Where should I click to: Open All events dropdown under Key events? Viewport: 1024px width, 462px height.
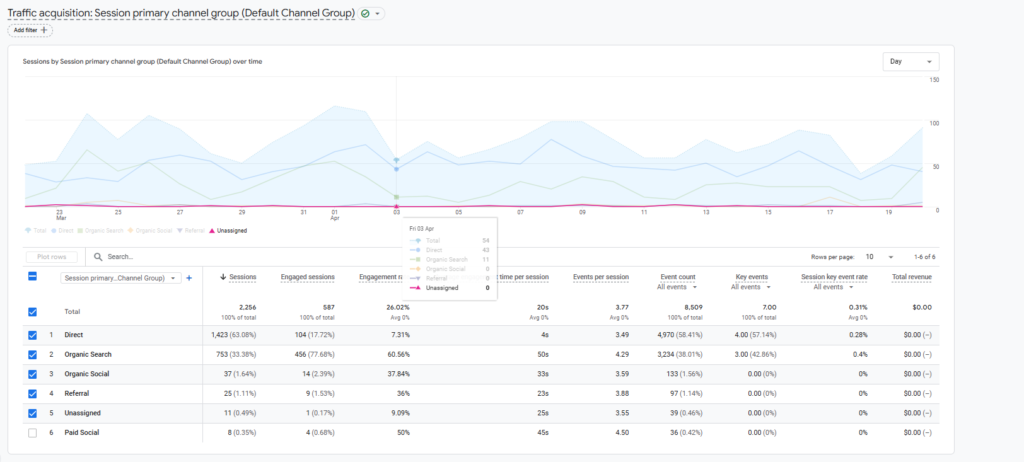click(750, 287)
